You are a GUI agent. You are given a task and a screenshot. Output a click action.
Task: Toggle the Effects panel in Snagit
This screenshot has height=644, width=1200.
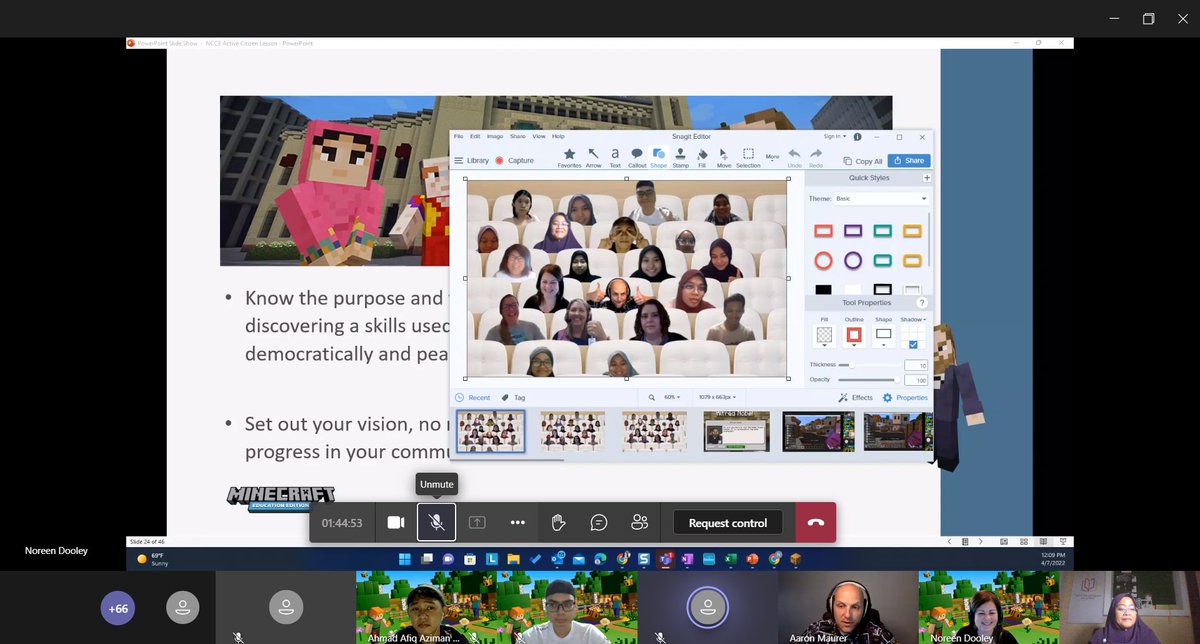pos(857,398)
